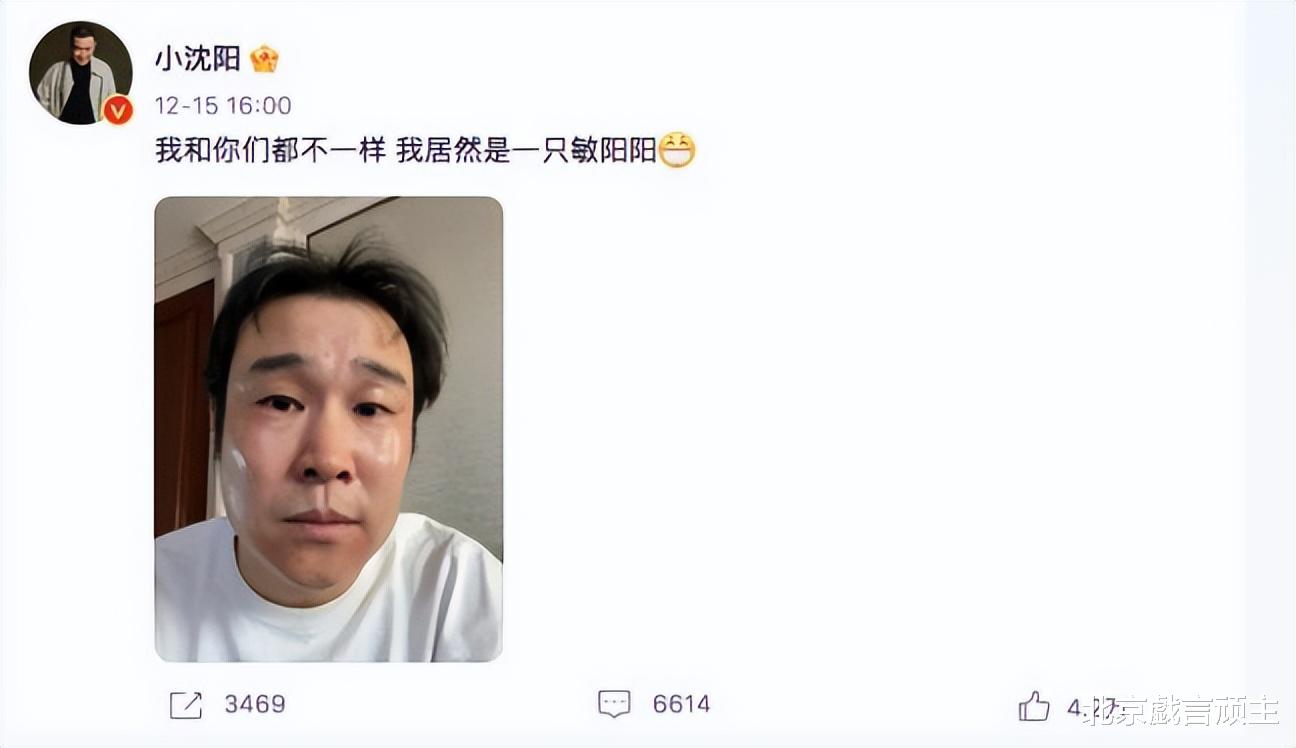Click the repost share icon

(x=186, y=705)
